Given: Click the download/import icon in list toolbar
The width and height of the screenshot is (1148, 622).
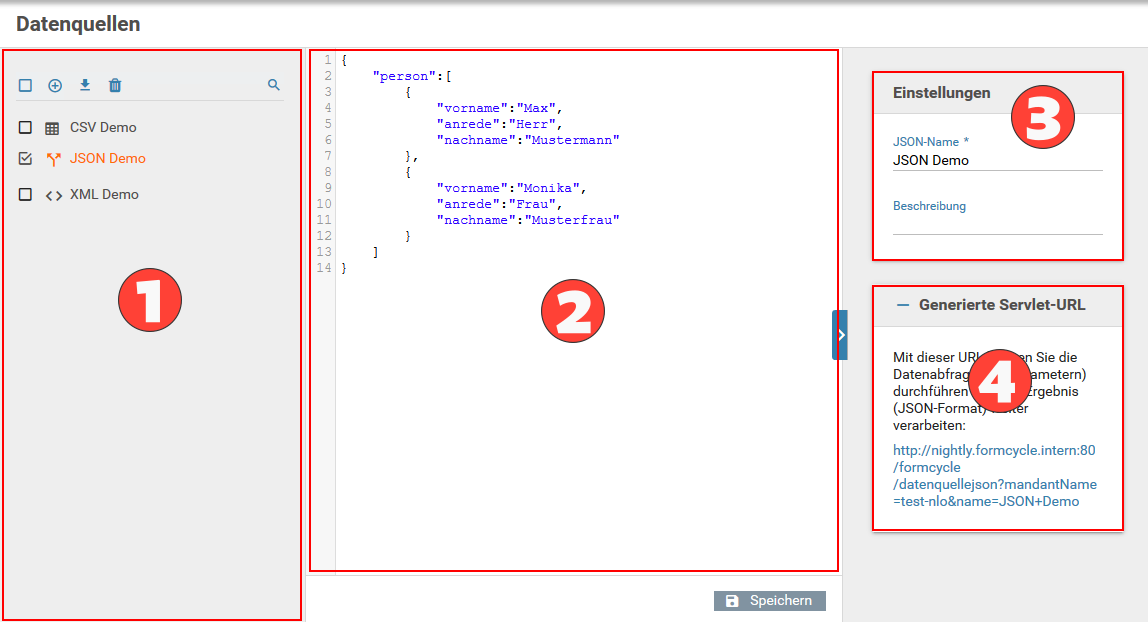Looking at the screenshot, I should point(85,86).
